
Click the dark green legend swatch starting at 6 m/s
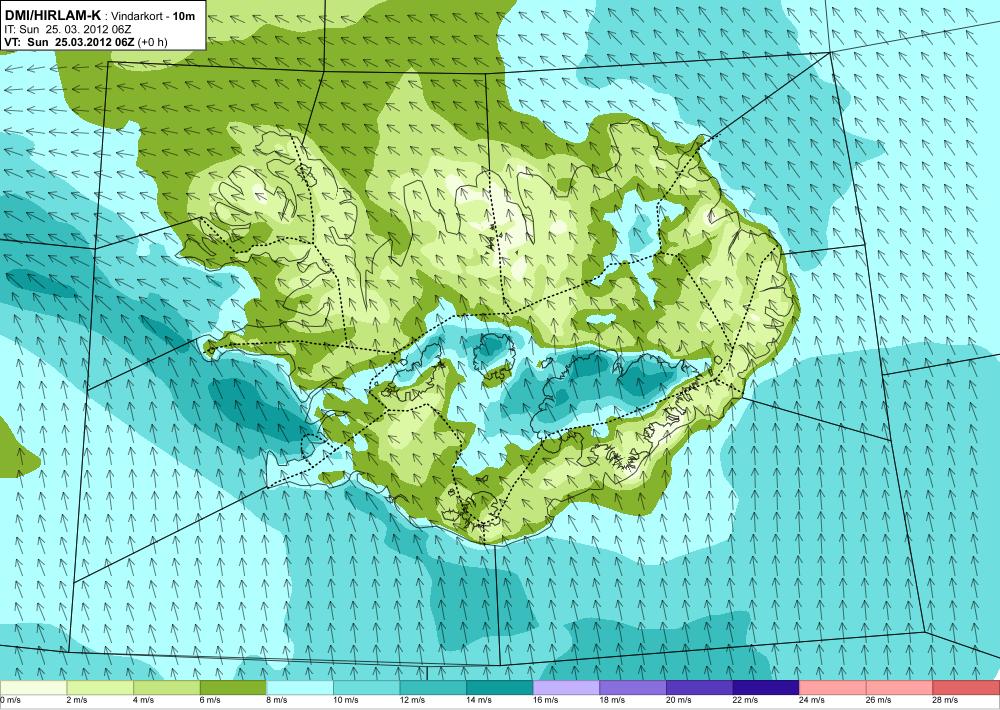(x=233, y=688)
